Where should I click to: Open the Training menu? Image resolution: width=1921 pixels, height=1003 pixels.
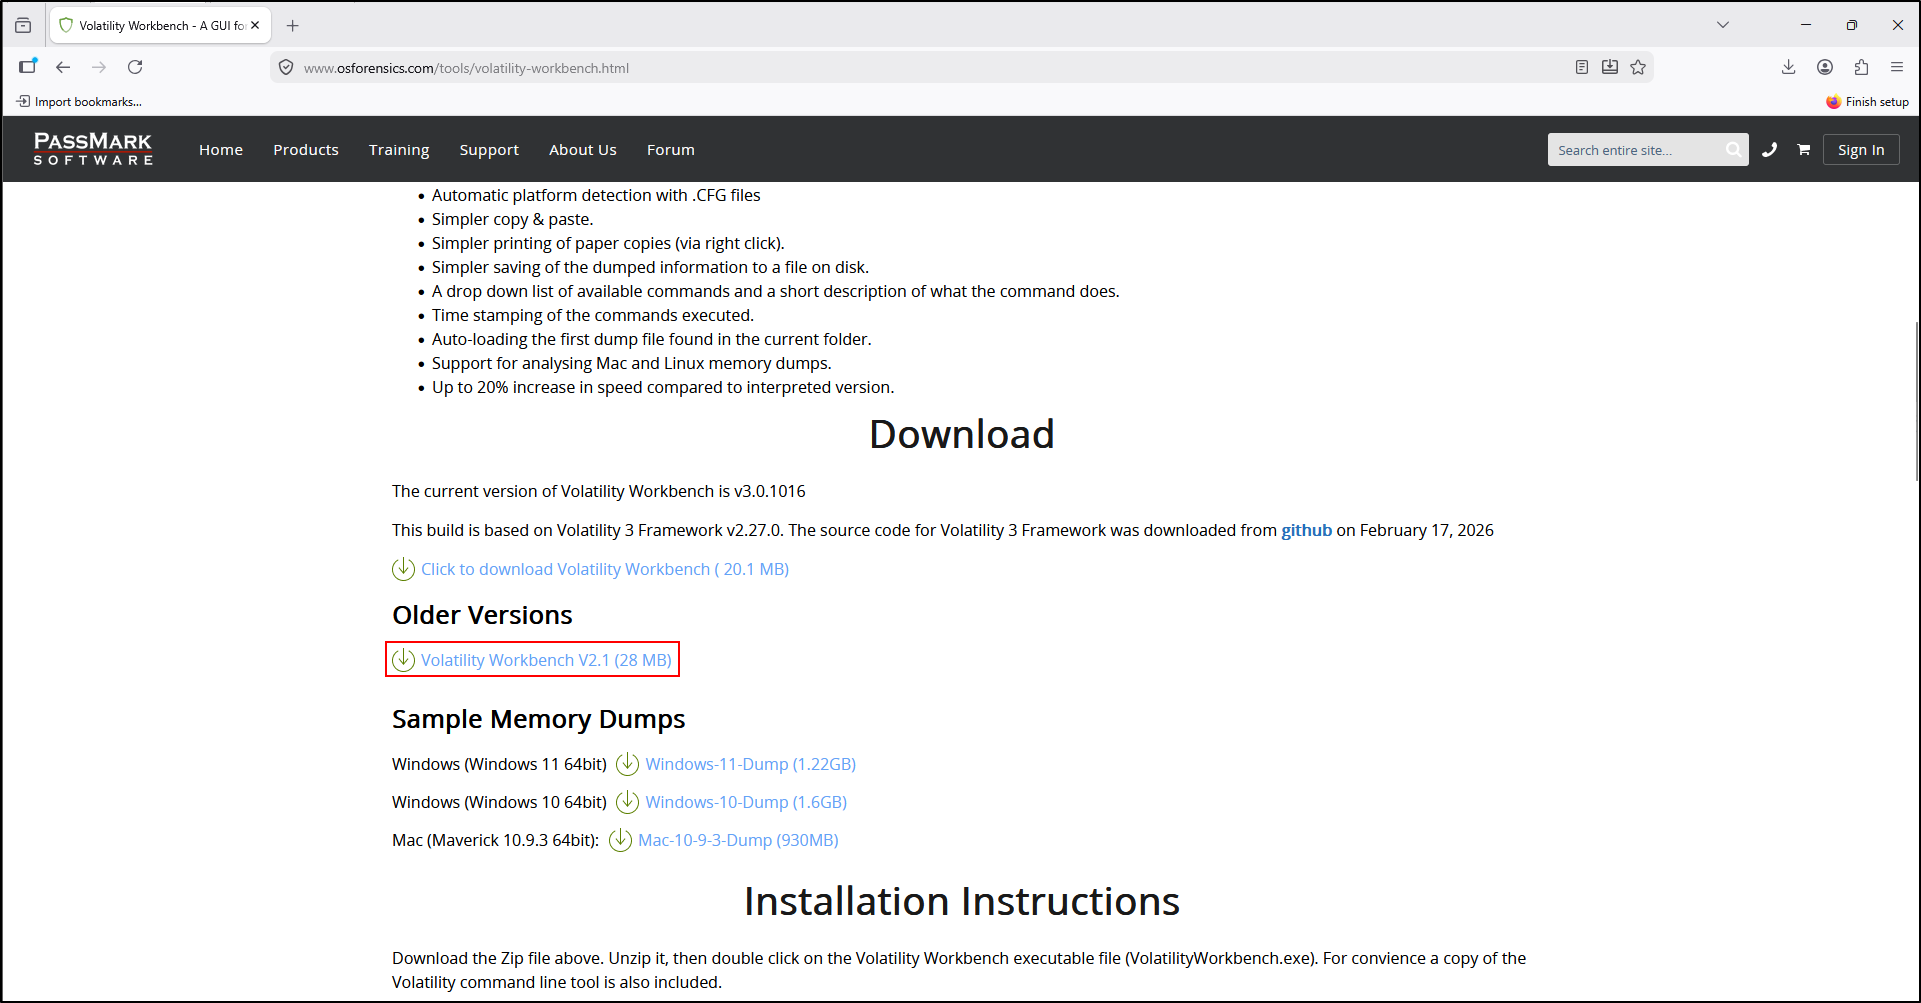point(399,150)
